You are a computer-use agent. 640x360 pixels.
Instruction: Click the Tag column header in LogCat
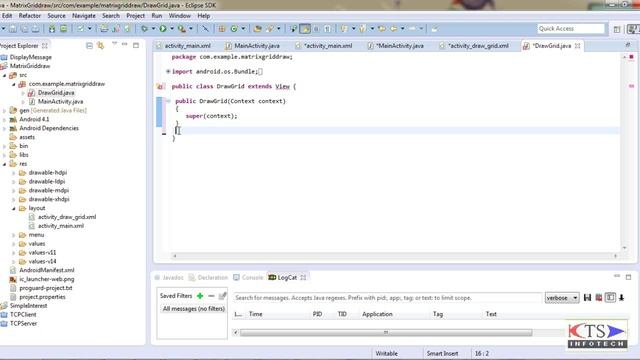[438, 314]
